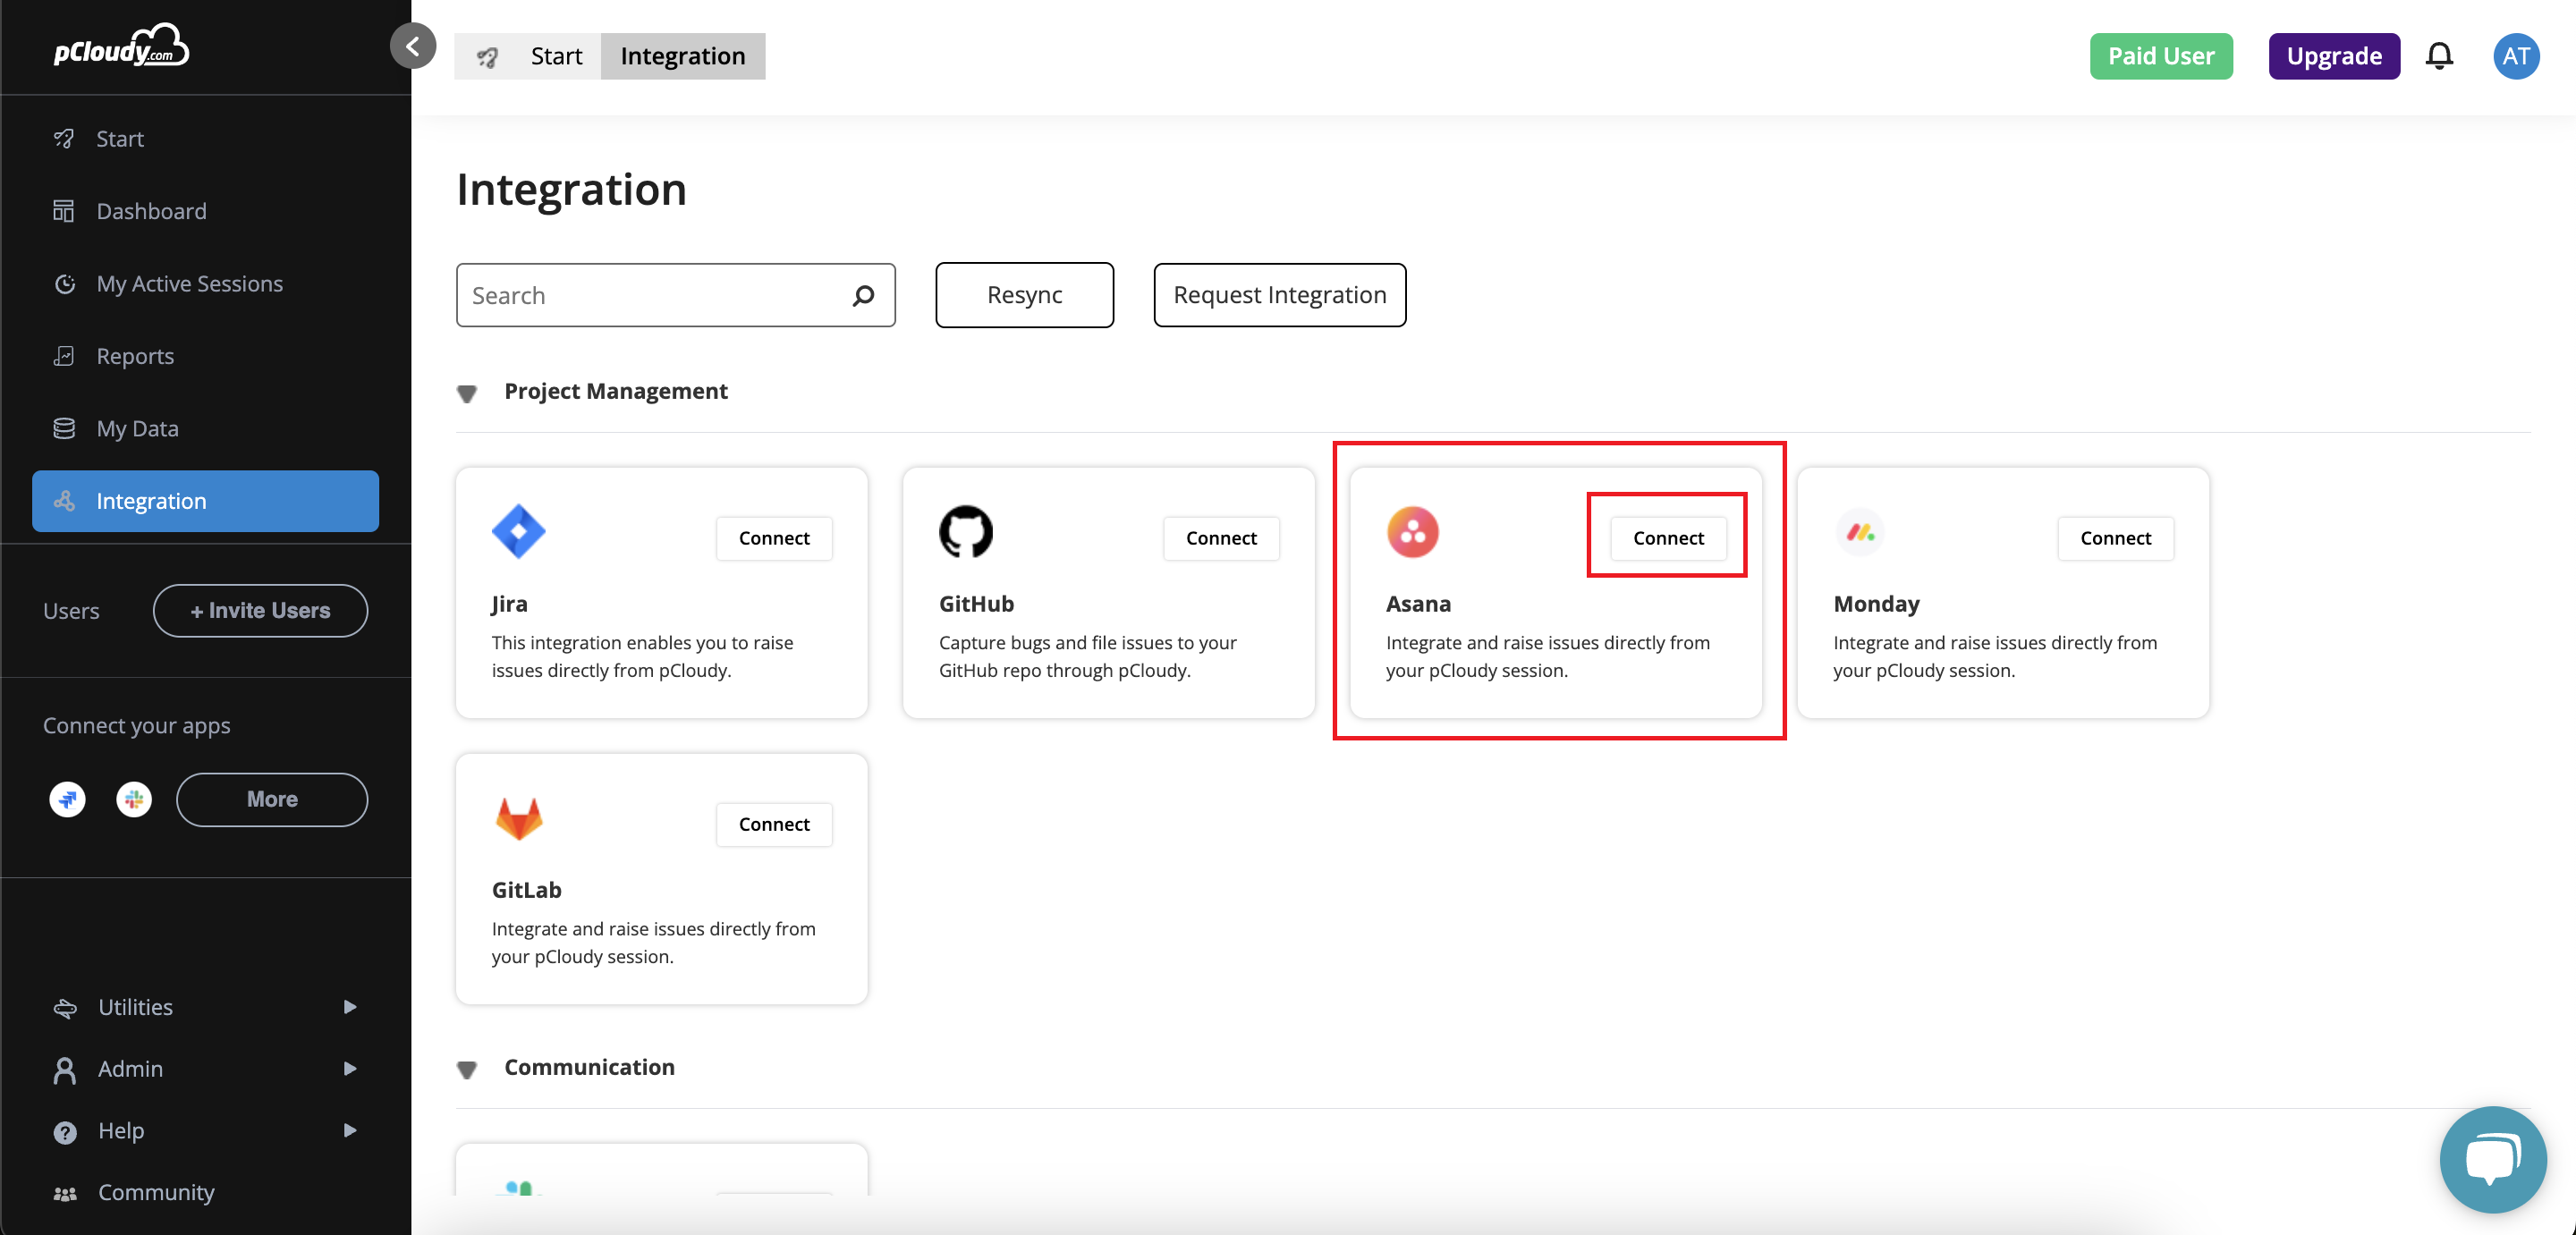Screen dimensions: 2576x1235
Task: Click the search magnifier icon
Action: coord(863,295)
